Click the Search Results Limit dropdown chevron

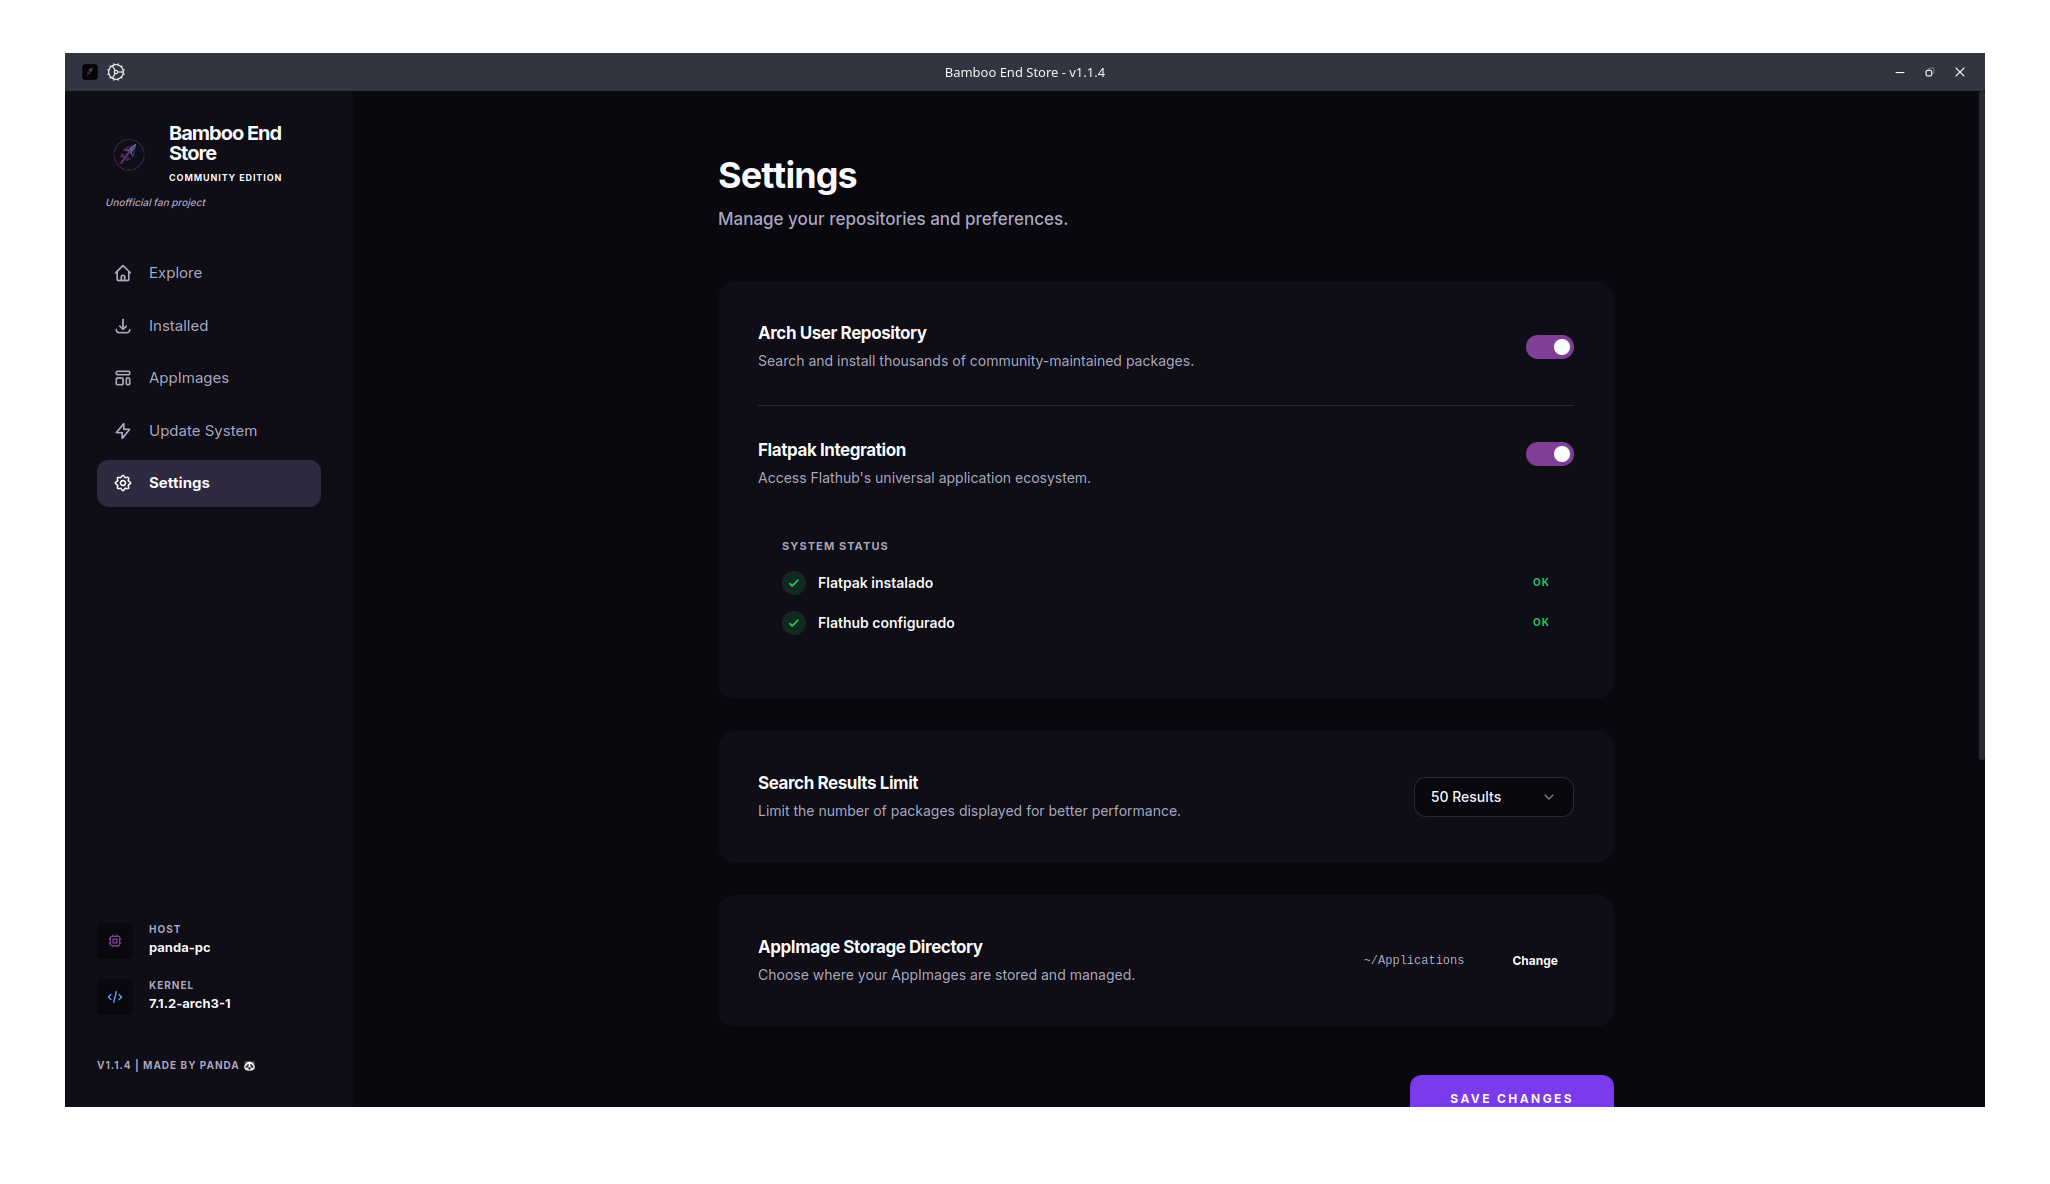click(1549, 797)
